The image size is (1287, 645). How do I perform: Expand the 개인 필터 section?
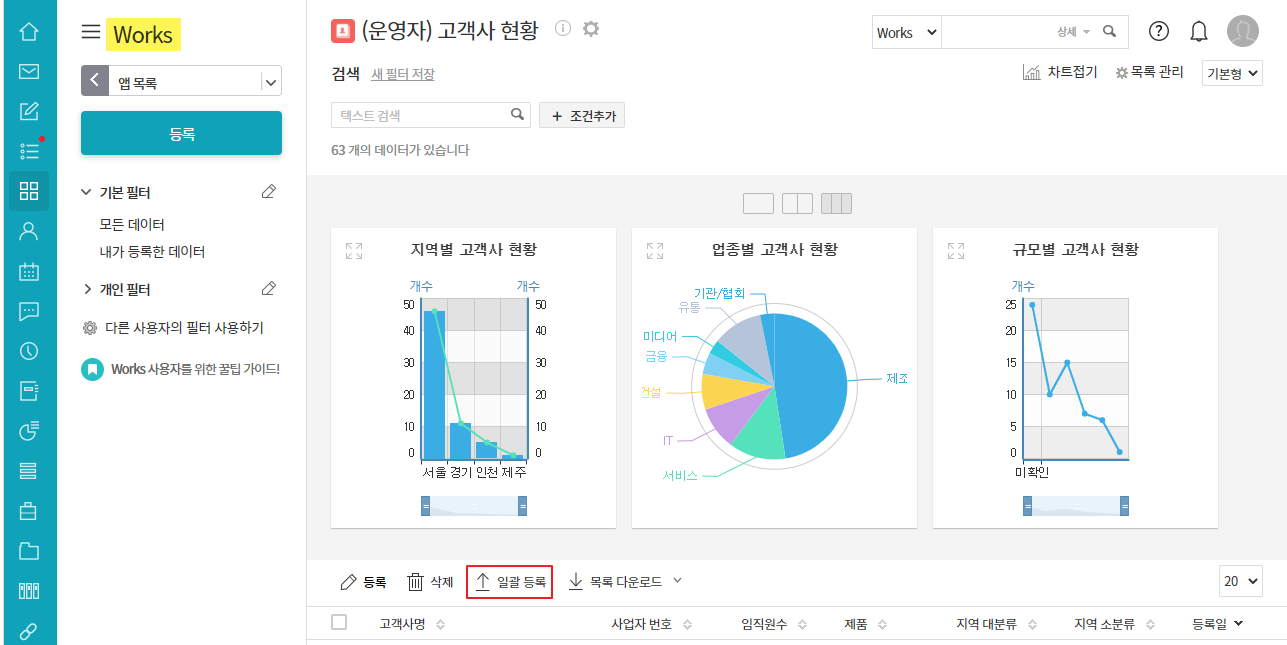87,289
